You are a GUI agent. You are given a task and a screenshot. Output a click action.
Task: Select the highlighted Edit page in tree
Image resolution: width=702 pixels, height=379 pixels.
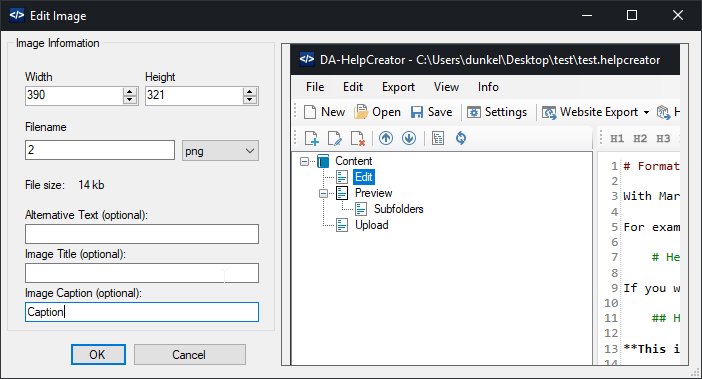coord(364,177)
